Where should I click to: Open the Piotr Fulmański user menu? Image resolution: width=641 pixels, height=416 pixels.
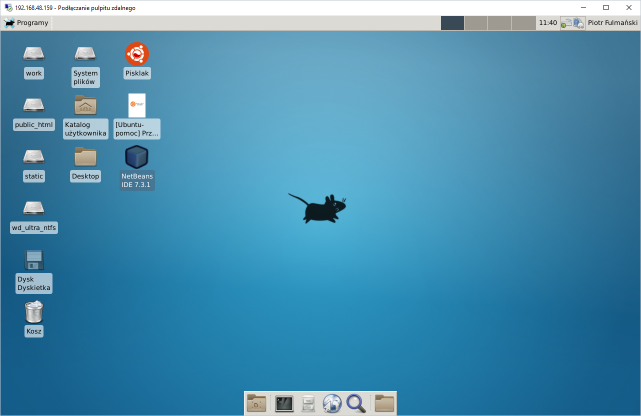(612, 23)
